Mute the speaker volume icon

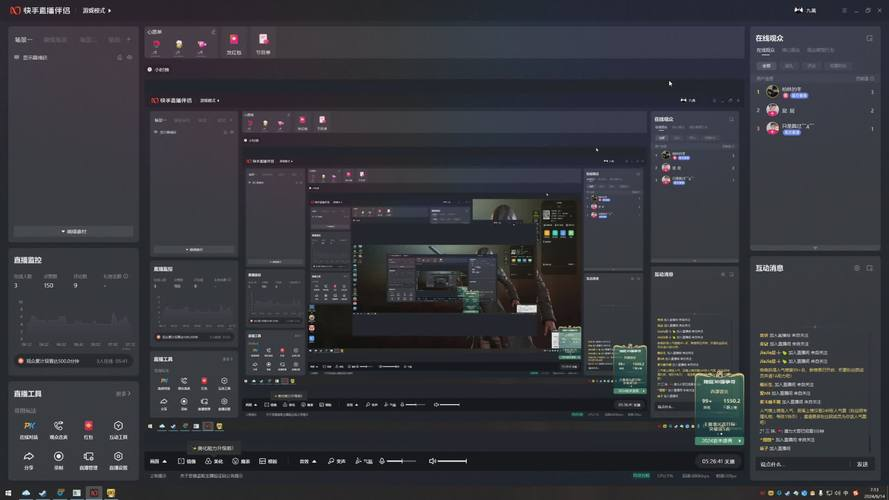click(x=432, y=461)
